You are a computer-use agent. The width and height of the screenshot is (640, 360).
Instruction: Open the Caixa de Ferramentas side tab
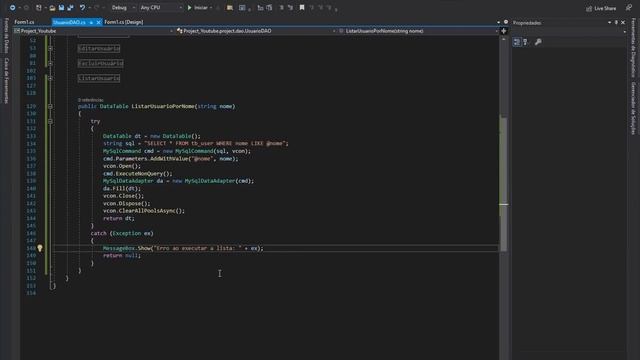tap(6, 81)
